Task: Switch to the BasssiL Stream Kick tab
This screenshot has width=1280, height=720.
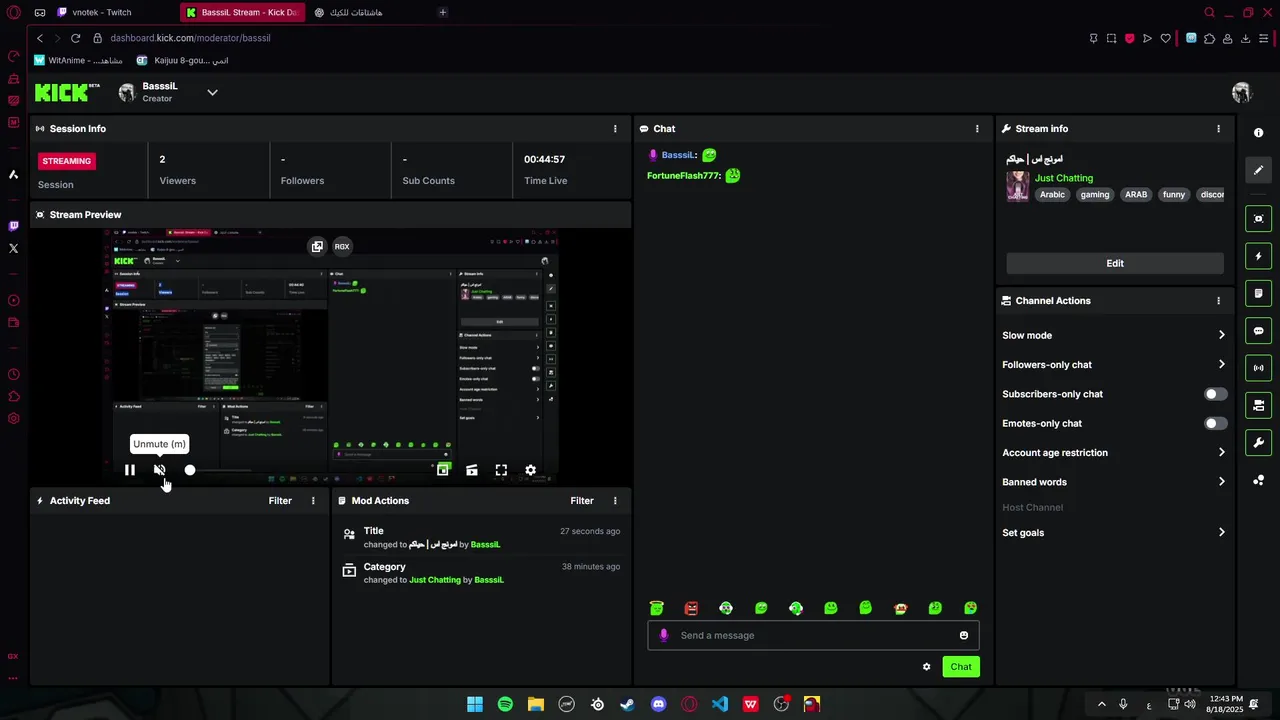Action: (243, 13)
